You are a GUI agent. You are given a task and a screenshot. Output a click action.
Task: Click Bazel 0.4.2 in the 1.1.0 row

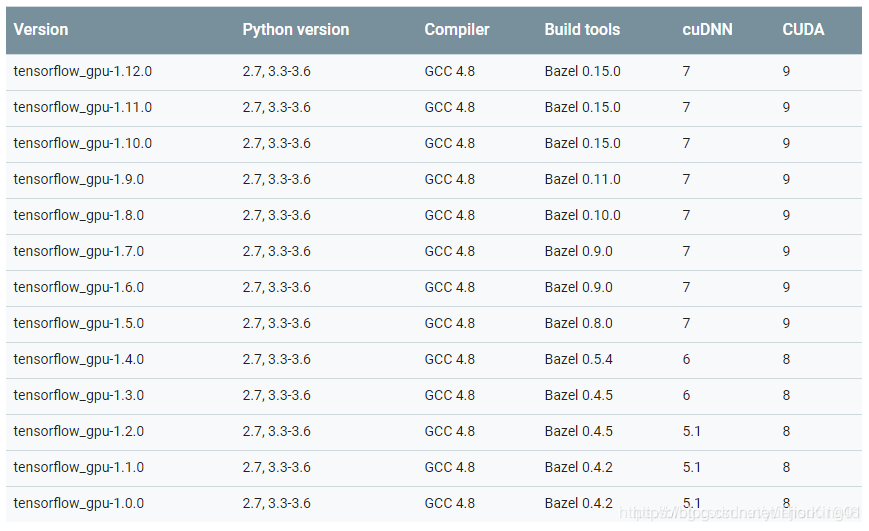pos(579,468)
